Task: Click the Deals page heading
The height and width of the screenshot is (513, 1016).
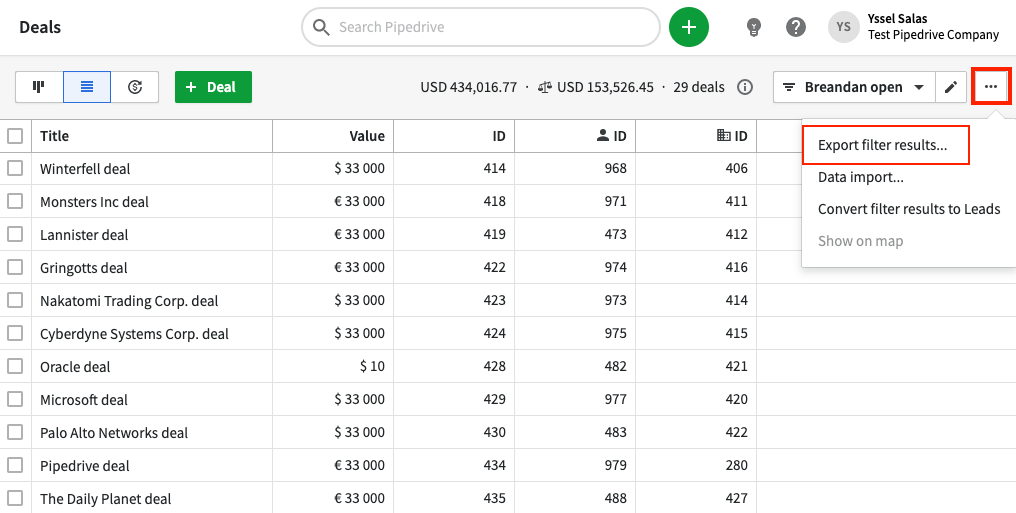Action: [40, 27]
